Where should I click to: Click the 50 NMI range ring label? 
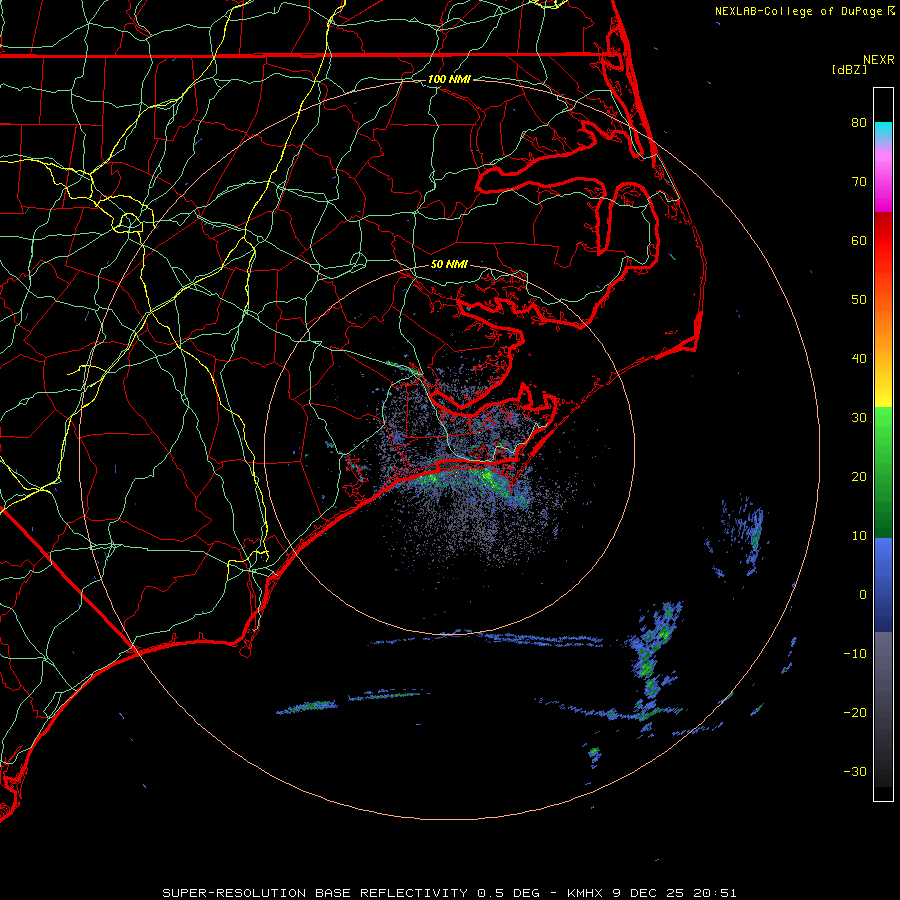click(449, 264)
